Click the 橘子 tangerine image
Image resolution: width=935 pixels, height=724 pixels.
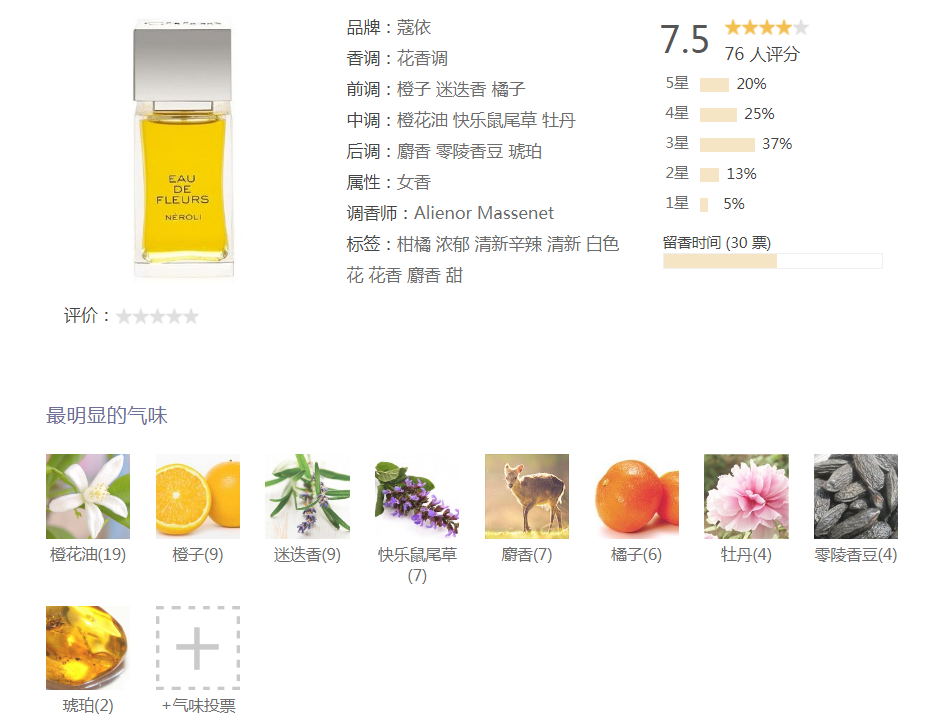coord(636,496)
